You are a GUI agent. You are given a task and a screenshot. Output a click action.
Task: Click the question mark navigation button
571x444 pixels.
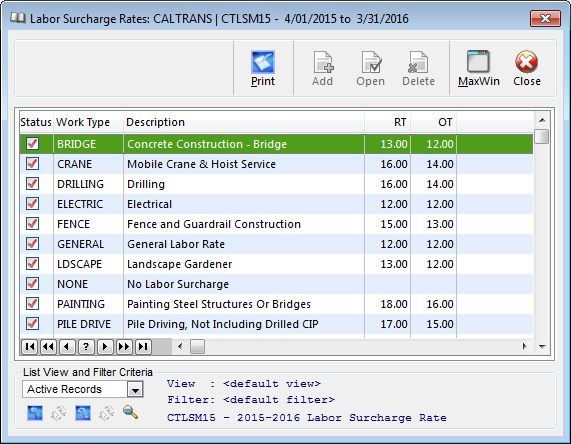click(86, 346)
